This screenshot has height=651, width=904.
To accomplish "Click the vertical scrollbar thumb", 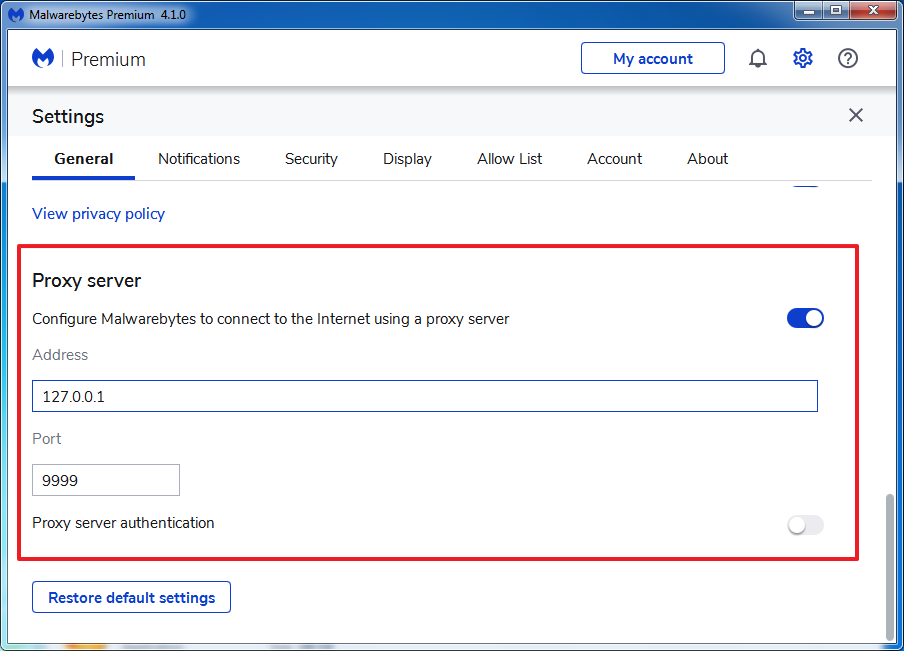I will tap(890, 566).
